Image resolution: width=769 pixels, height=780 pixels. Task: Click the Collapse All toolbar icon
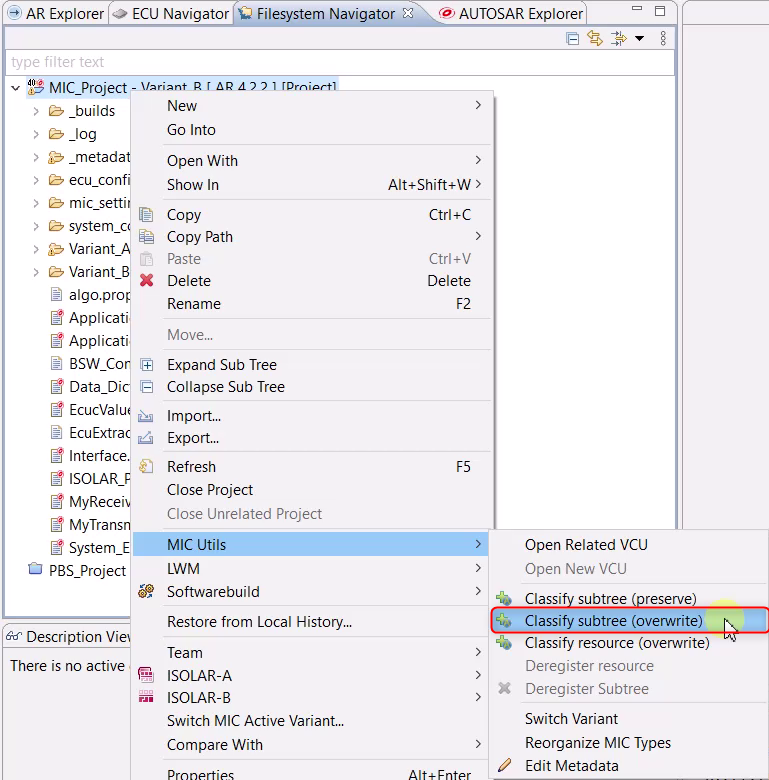point(573,38)
